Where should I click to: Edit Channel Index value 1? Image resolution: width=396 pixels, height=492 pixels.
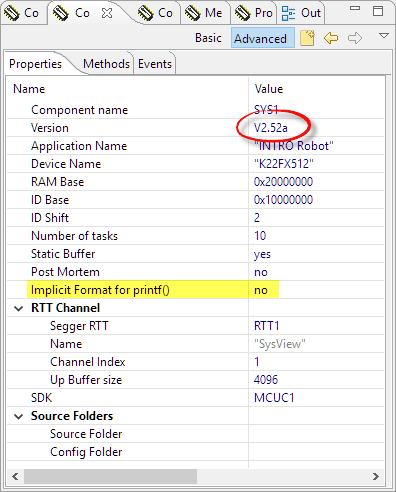257,362
